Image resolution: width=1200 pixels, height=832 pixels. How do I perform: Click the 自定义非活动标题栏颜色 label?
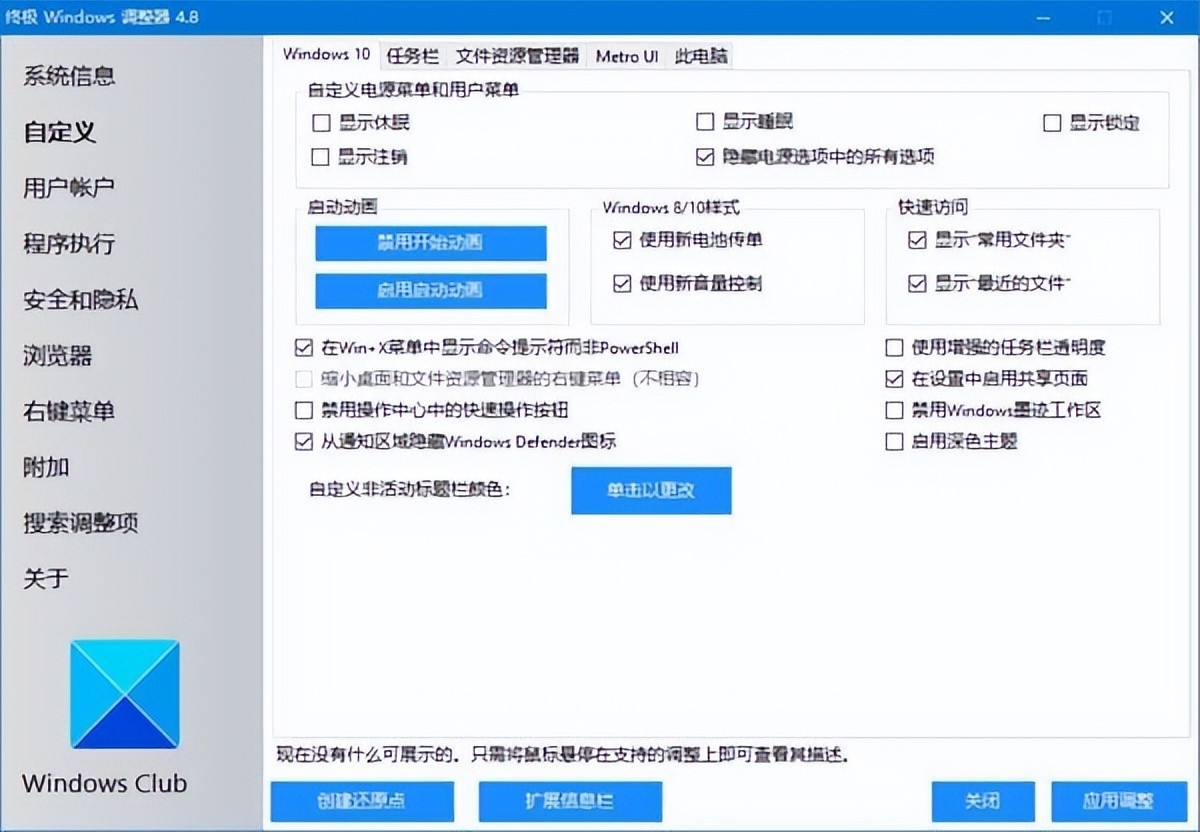[410, 491]
